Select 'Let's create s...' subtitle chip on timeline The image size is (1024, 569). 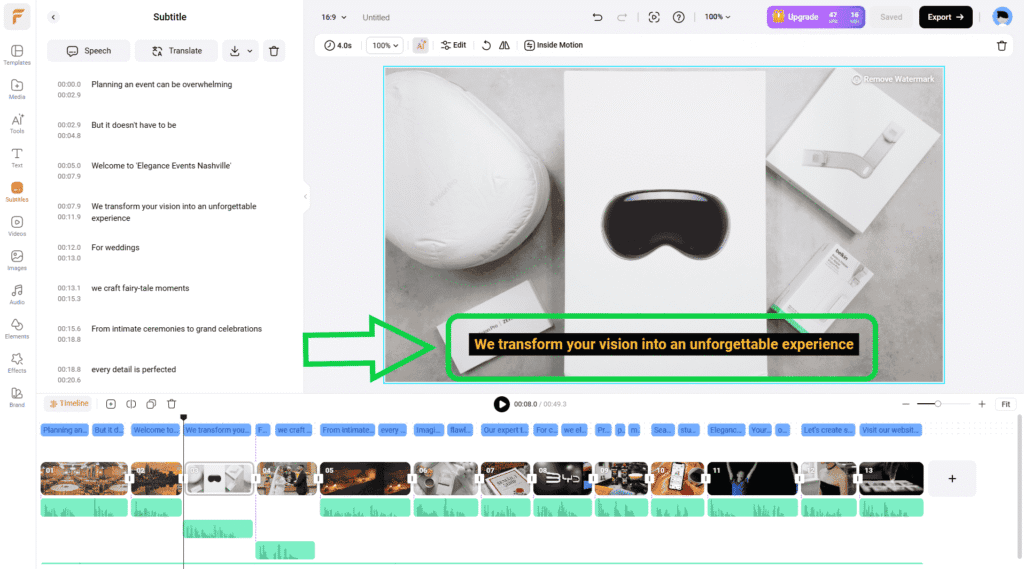point(827,430)
